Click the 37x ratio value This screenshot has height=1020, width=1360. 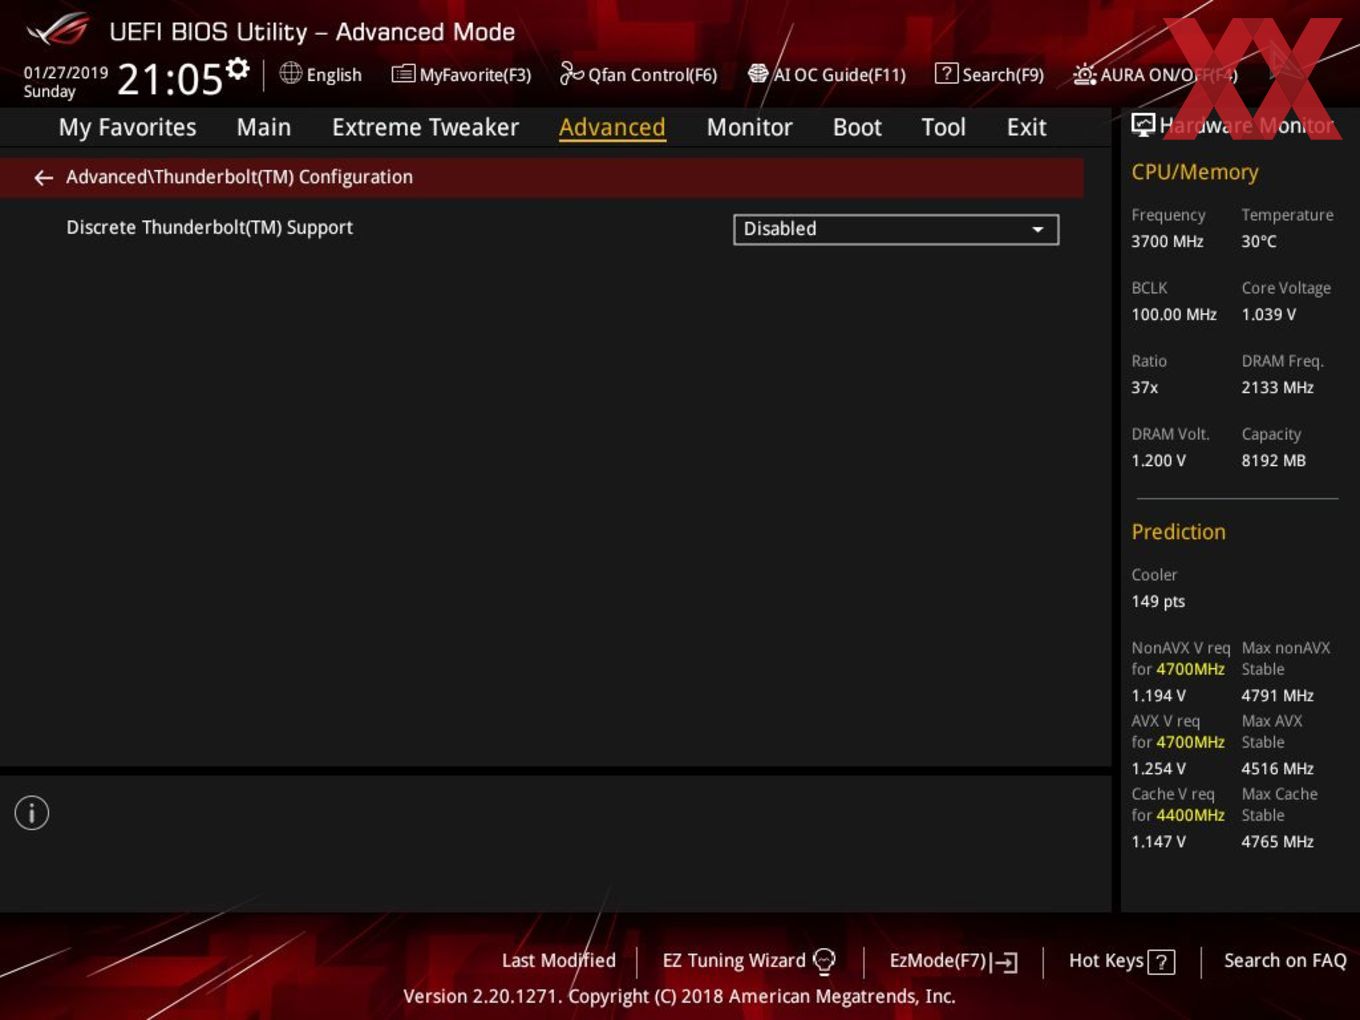pyautogui.click(x=1144, y=387)
